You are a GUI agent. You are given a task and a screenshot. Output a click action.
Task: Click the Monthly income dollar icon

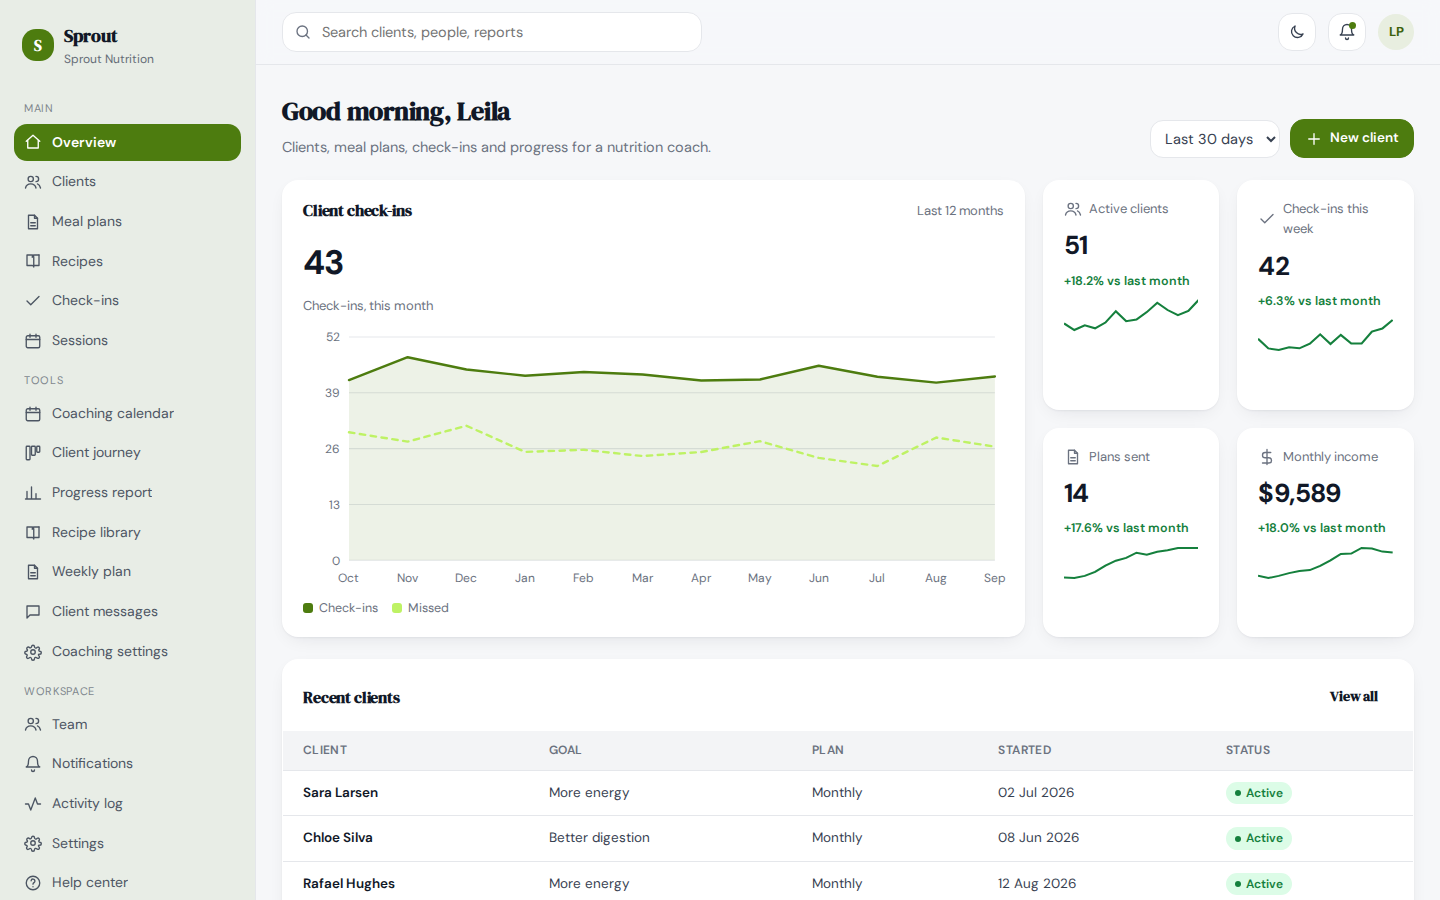pyautogui.click(x=1267, y=457)
